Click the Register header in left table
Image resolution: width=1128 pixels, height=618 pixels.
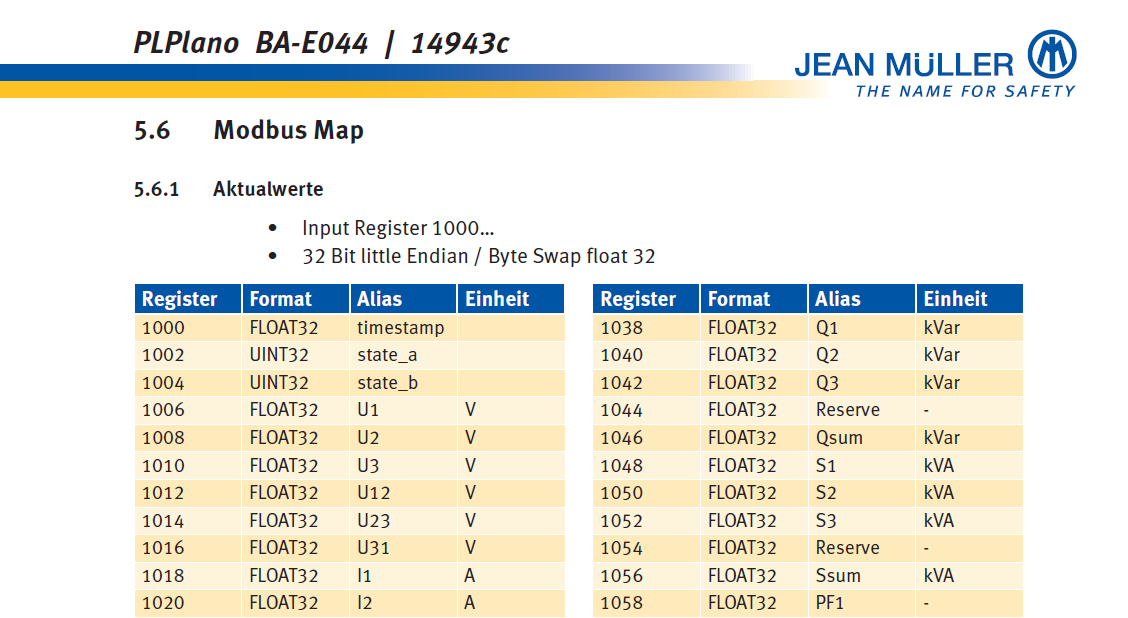click(180, 299)
